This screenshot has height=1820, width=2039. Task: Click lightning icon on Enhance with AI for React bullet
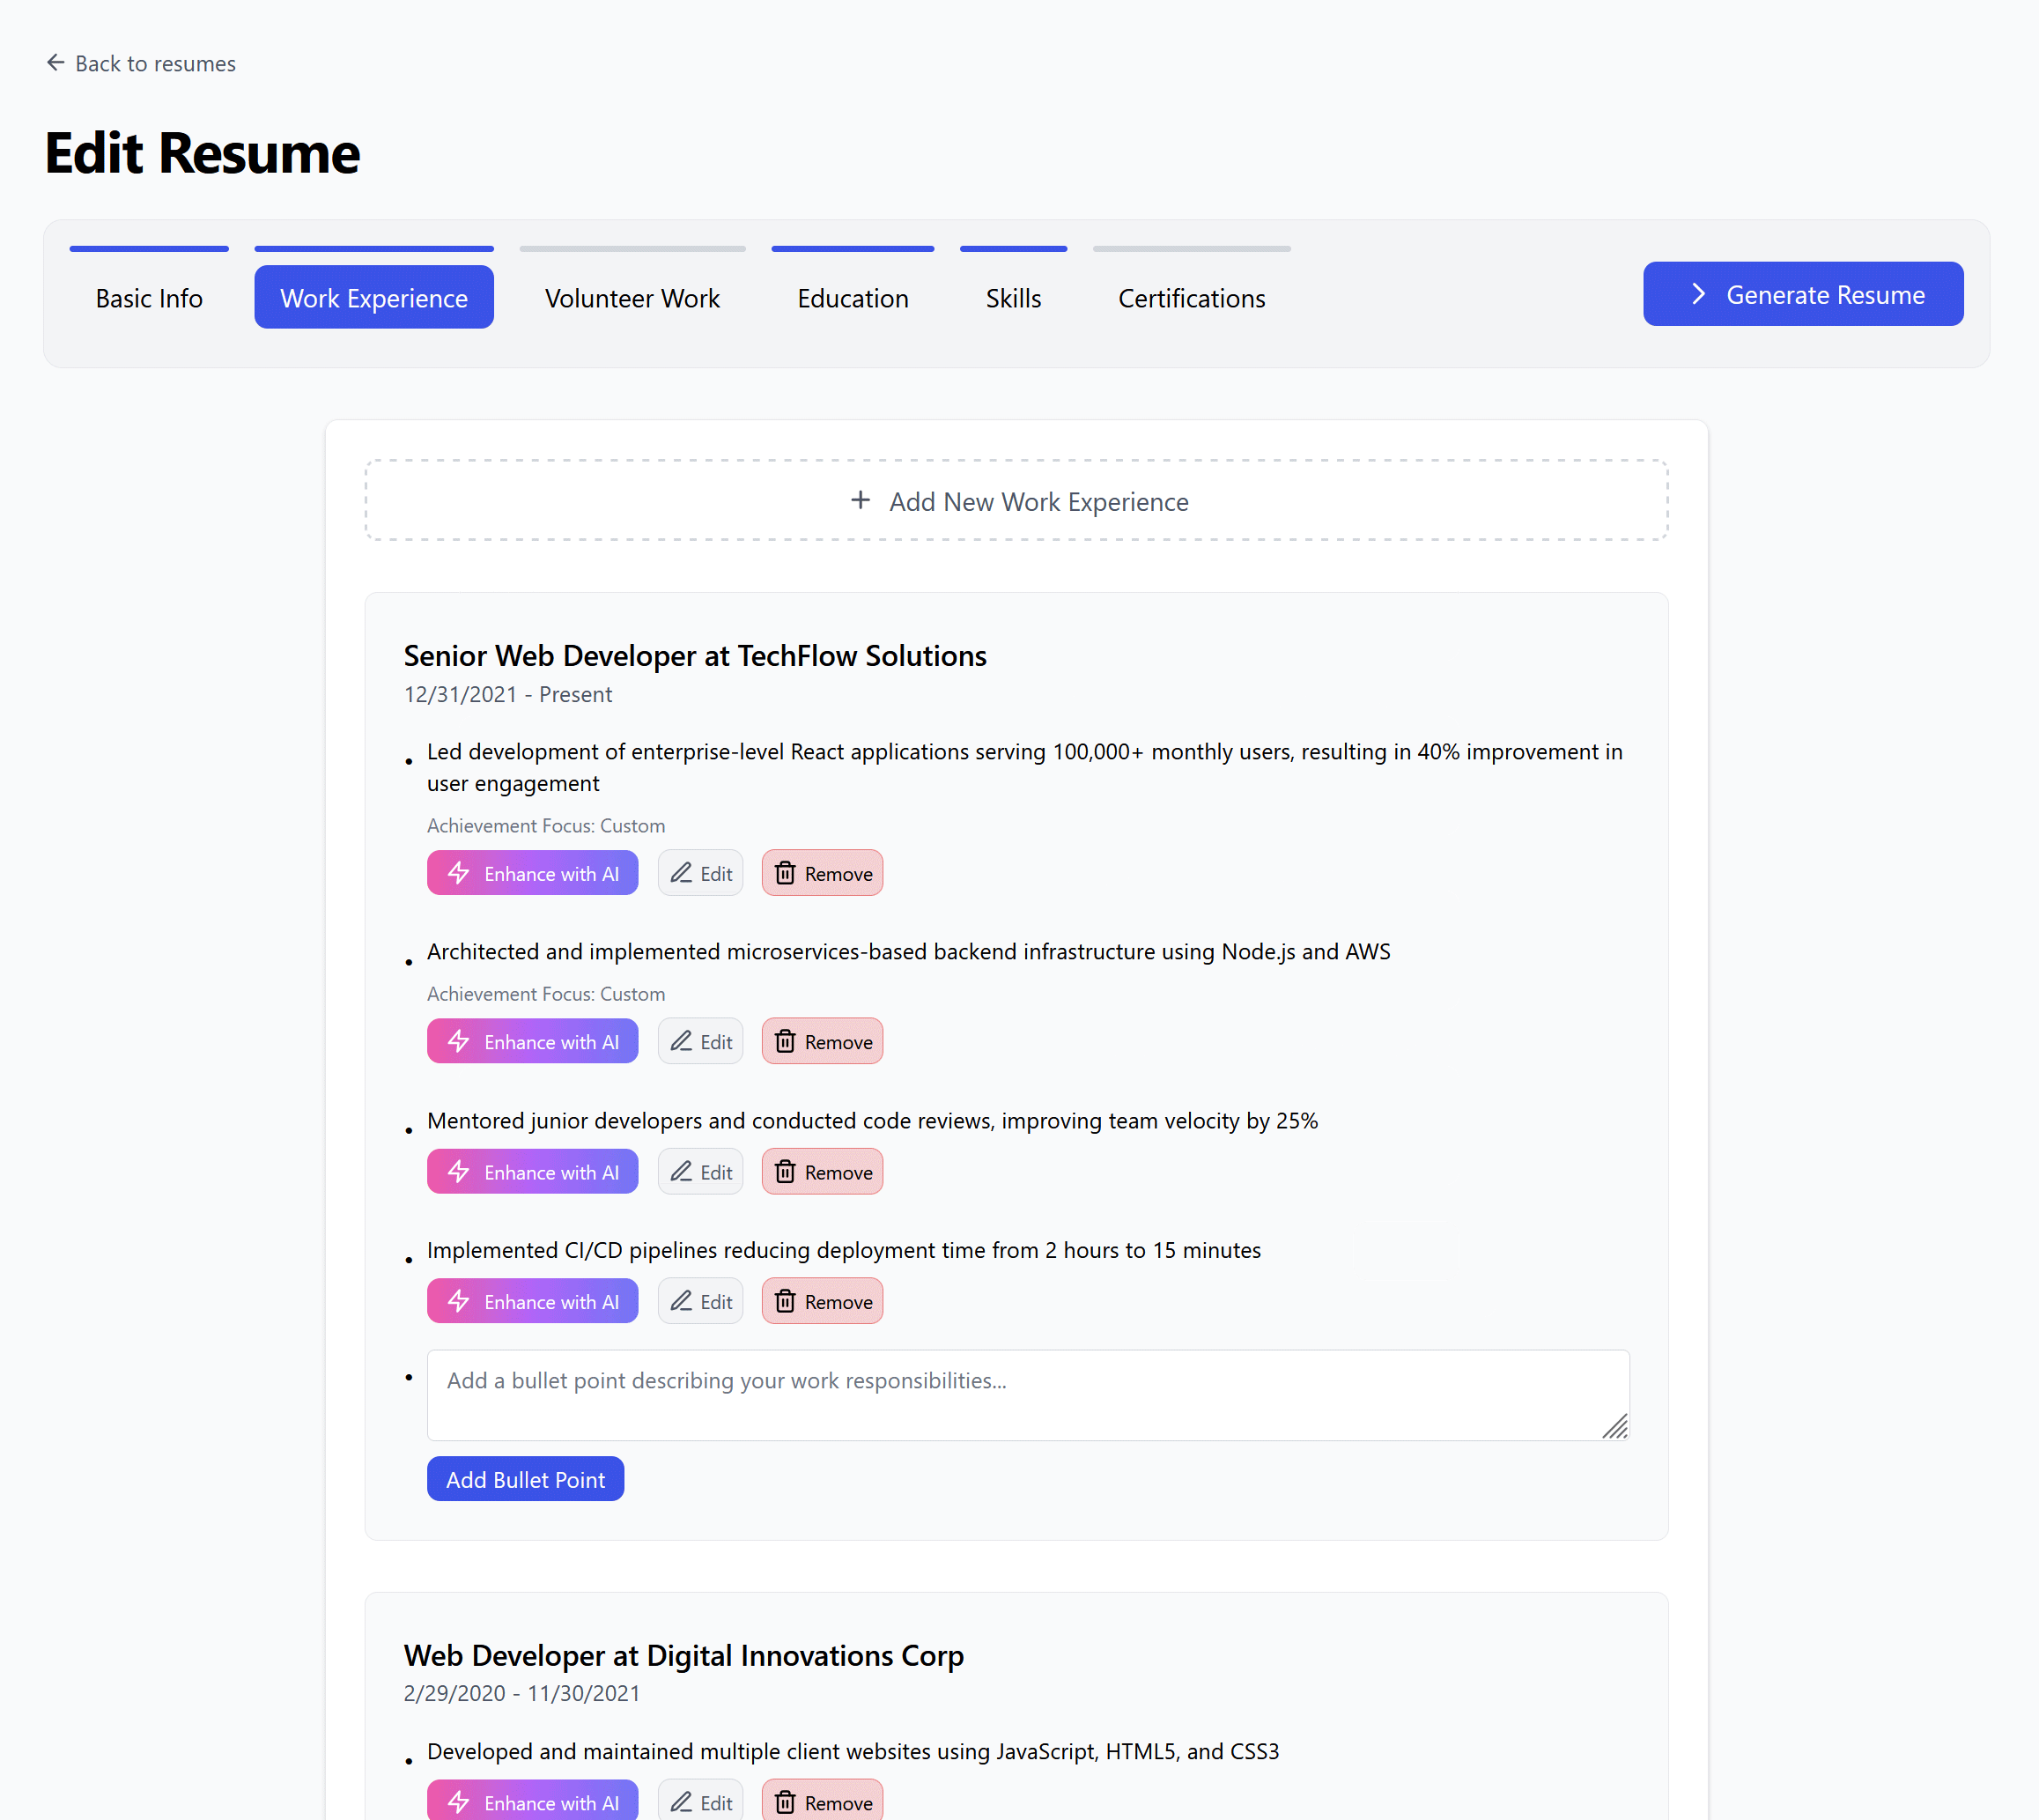click(x=459, y=873)
